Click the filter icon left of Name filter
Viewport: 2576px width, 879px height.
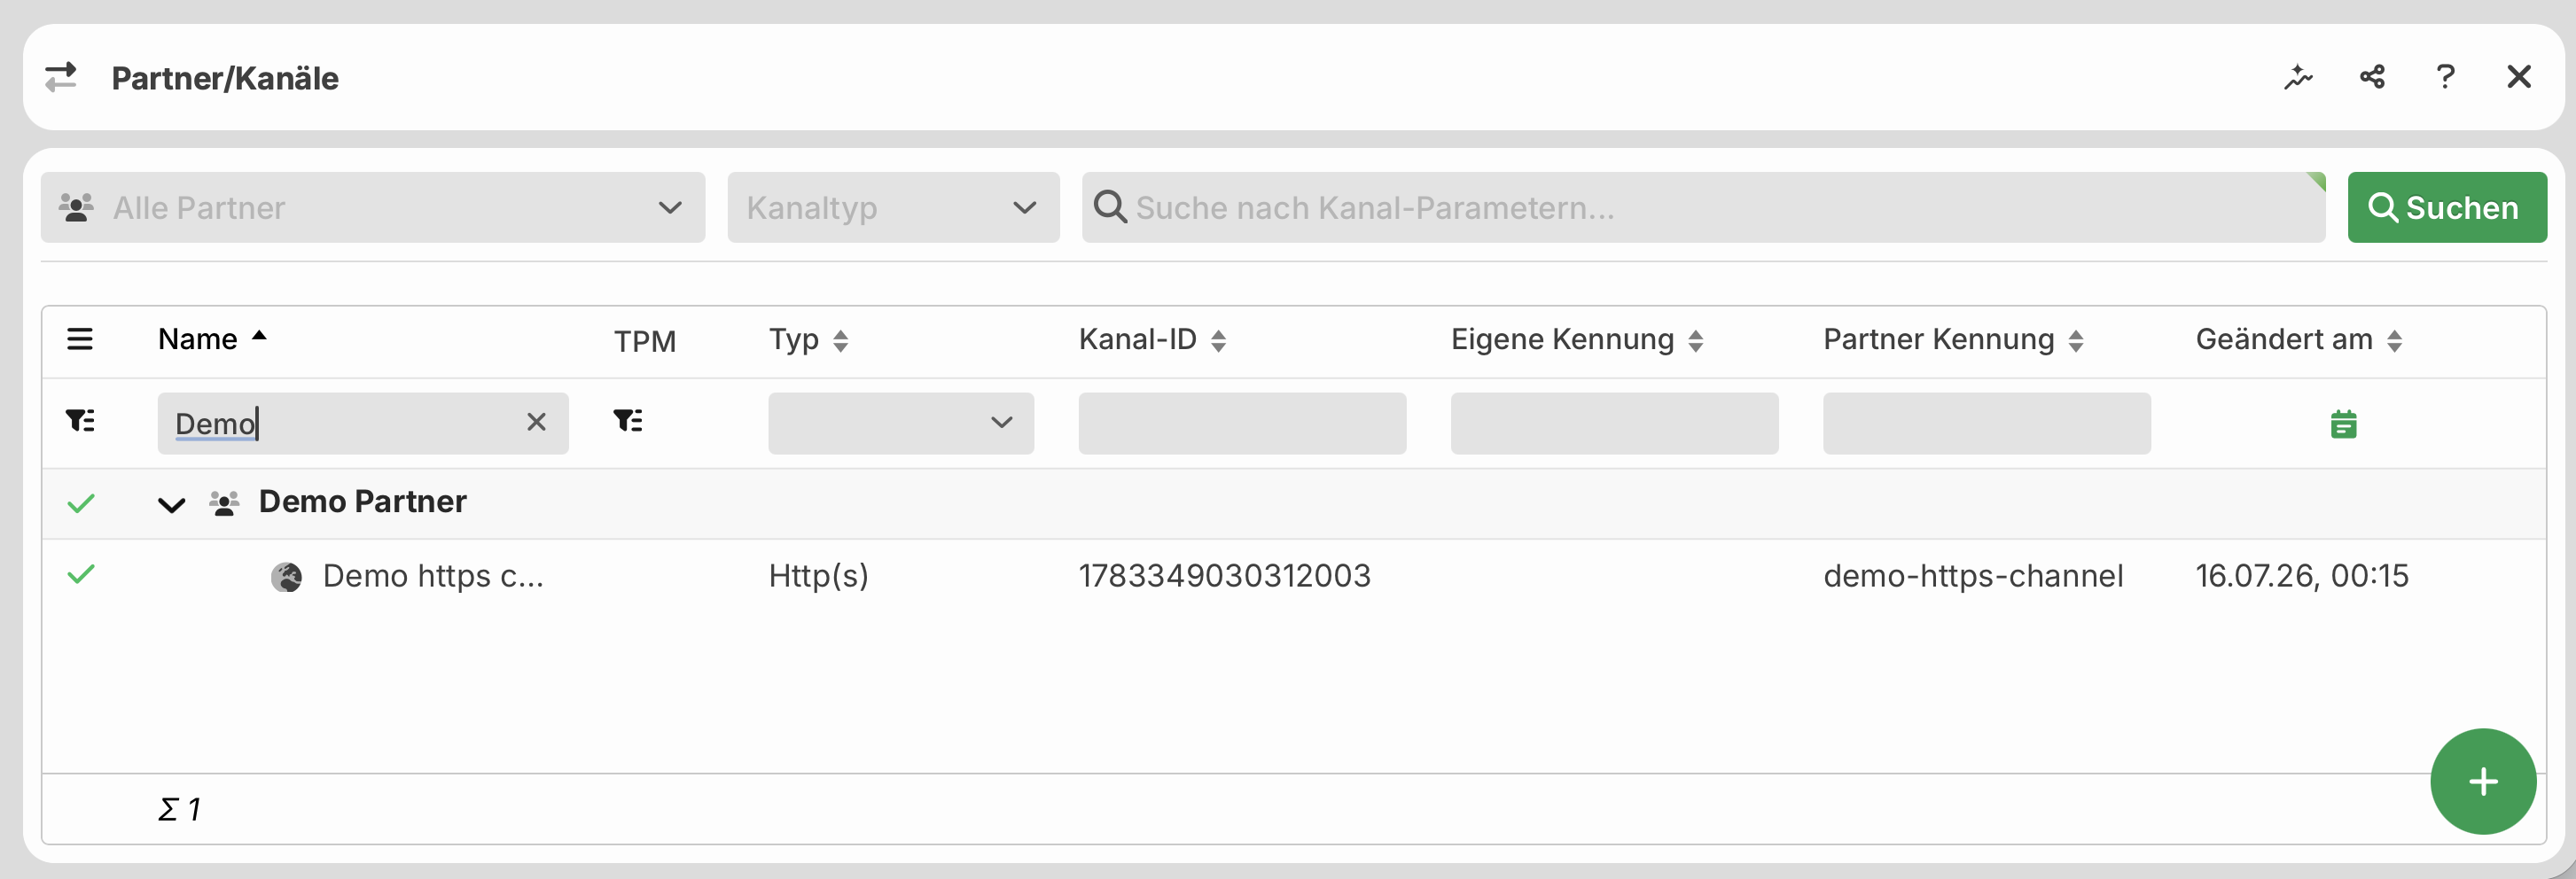click(x=80, y=421)
